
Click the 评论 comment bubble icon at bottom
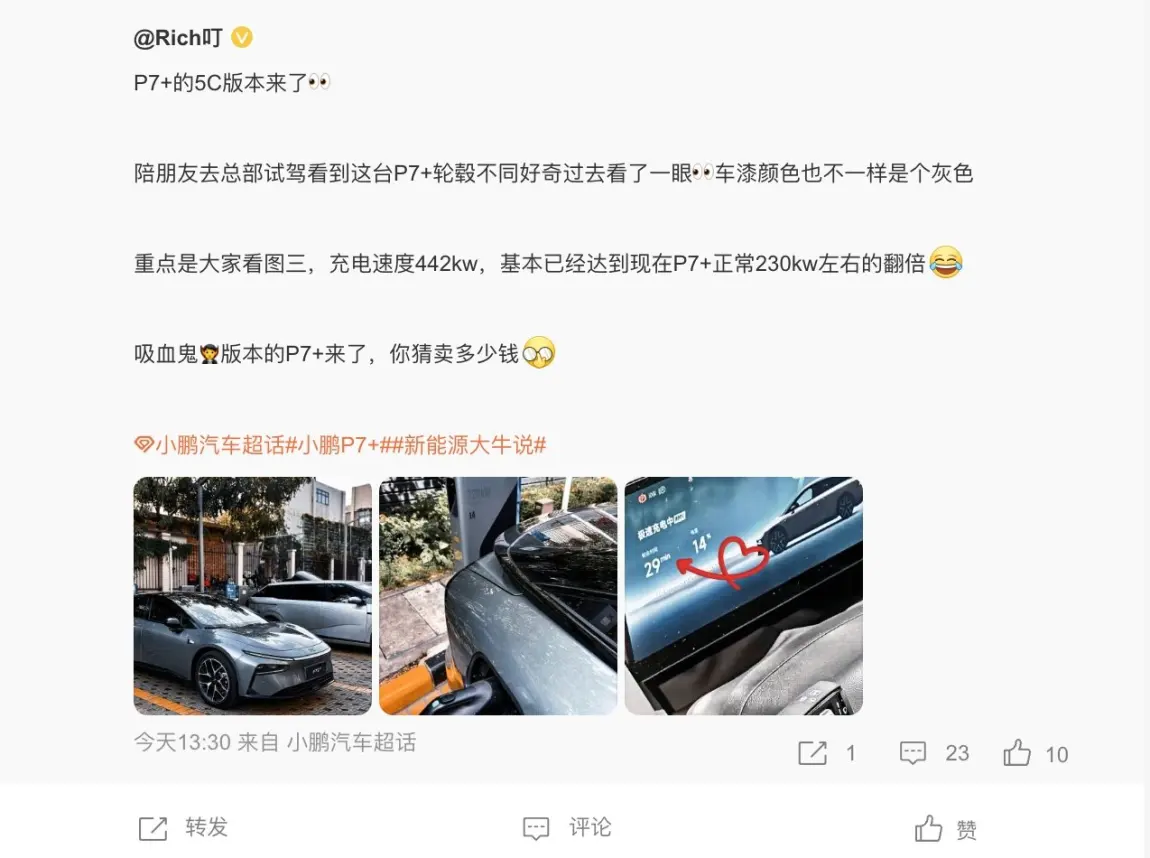tap(536, 829)
